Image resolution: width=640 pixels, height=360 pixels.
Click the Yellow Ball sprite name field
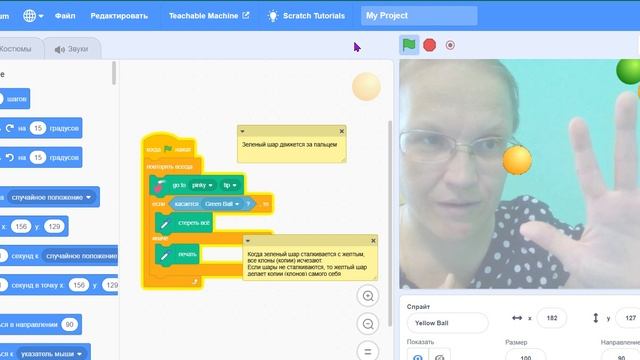448,323
